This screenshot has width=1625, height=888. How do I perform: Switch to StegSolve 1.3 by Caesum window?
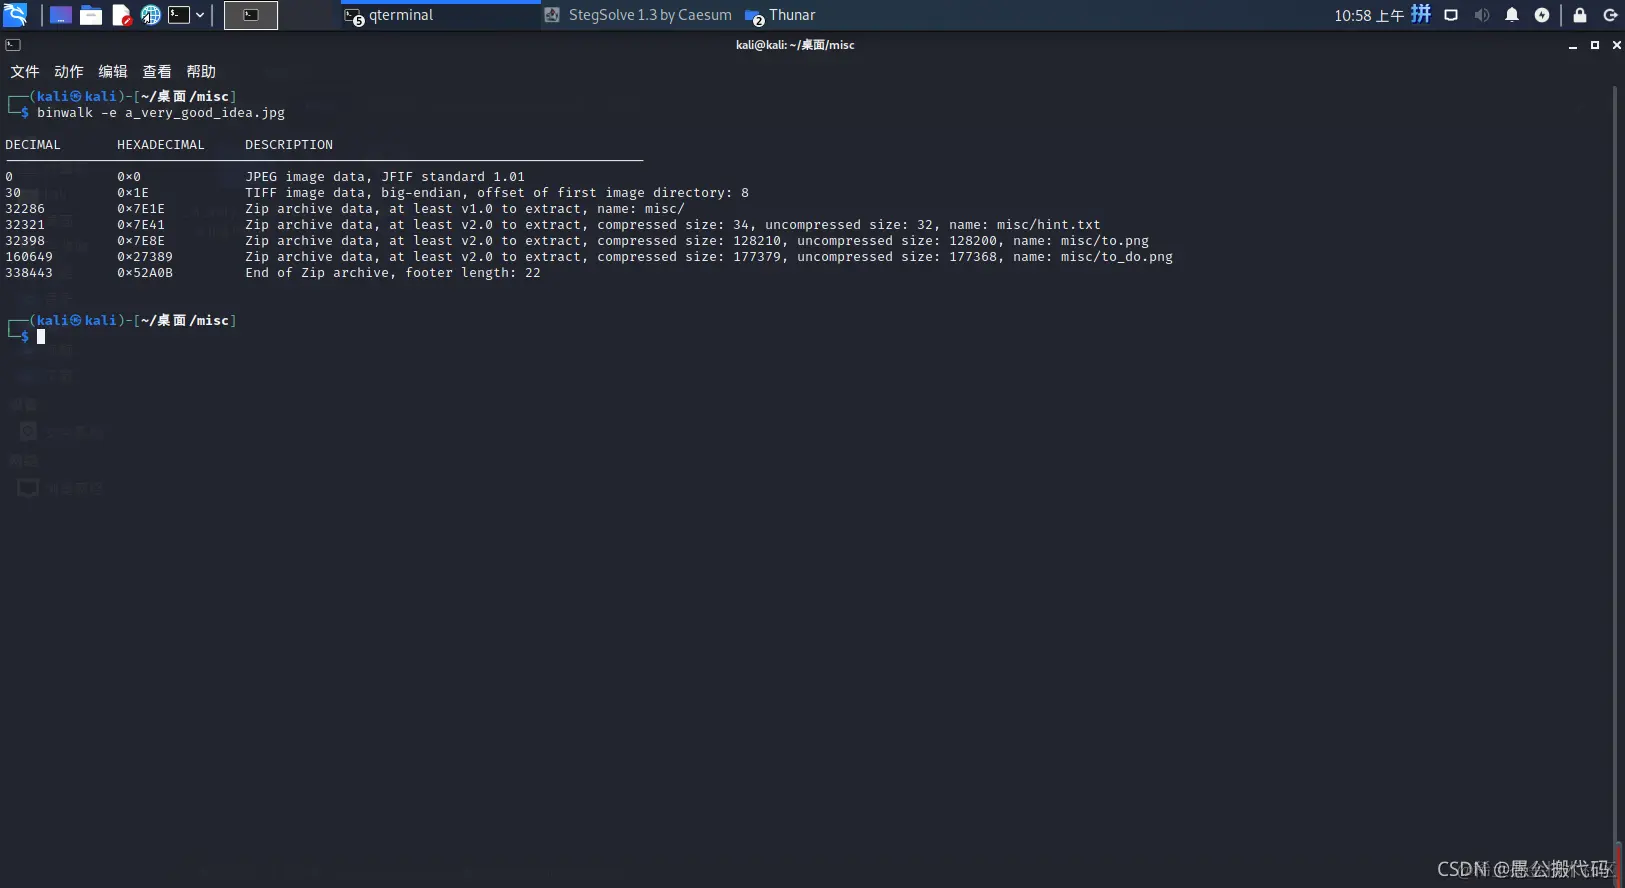(x=638, y=15)
